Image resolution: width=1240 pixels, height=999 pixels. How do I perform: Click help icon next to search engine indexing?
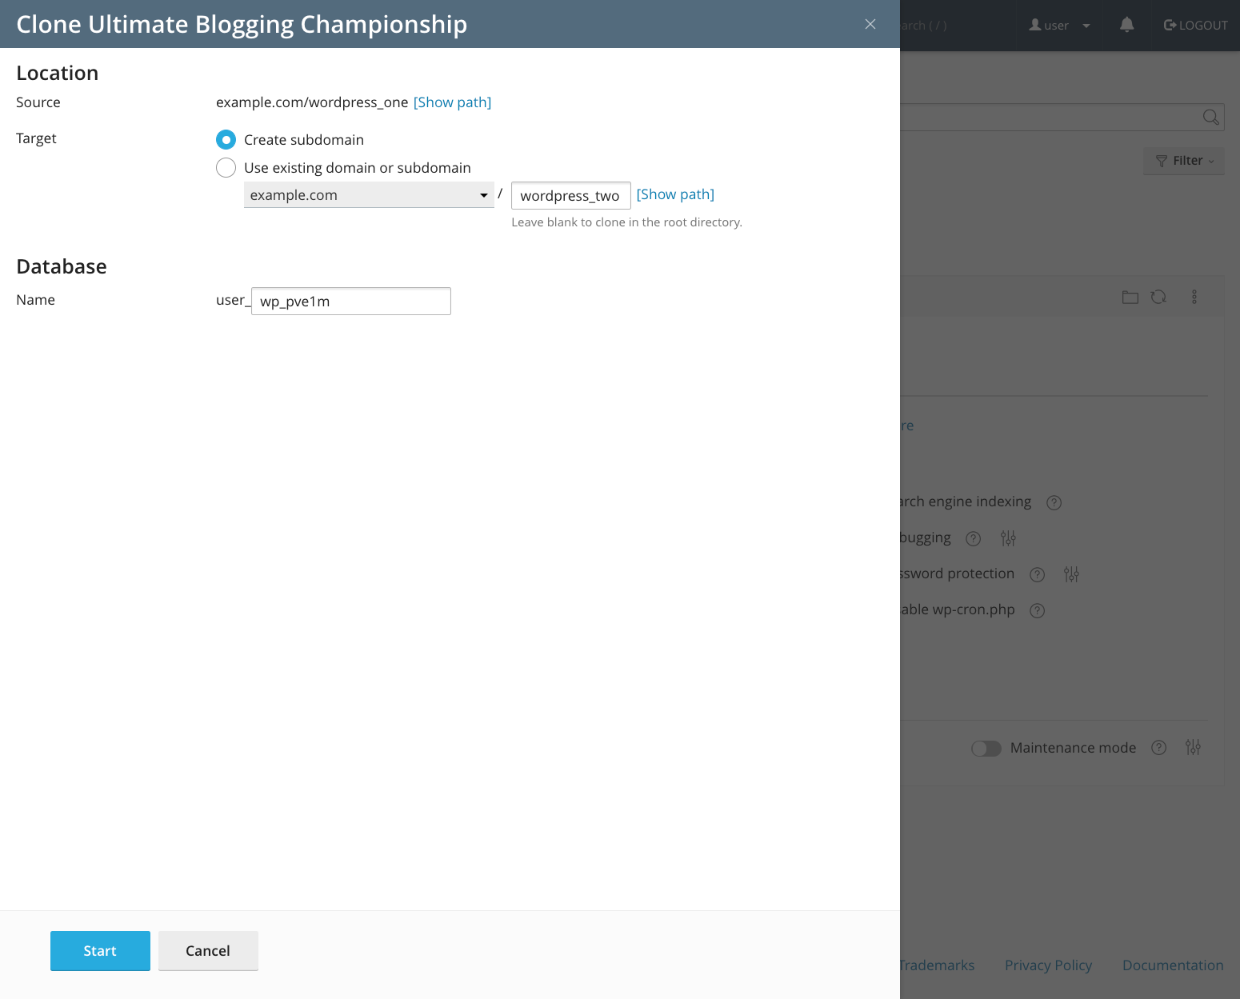(x=1053, y=502)
